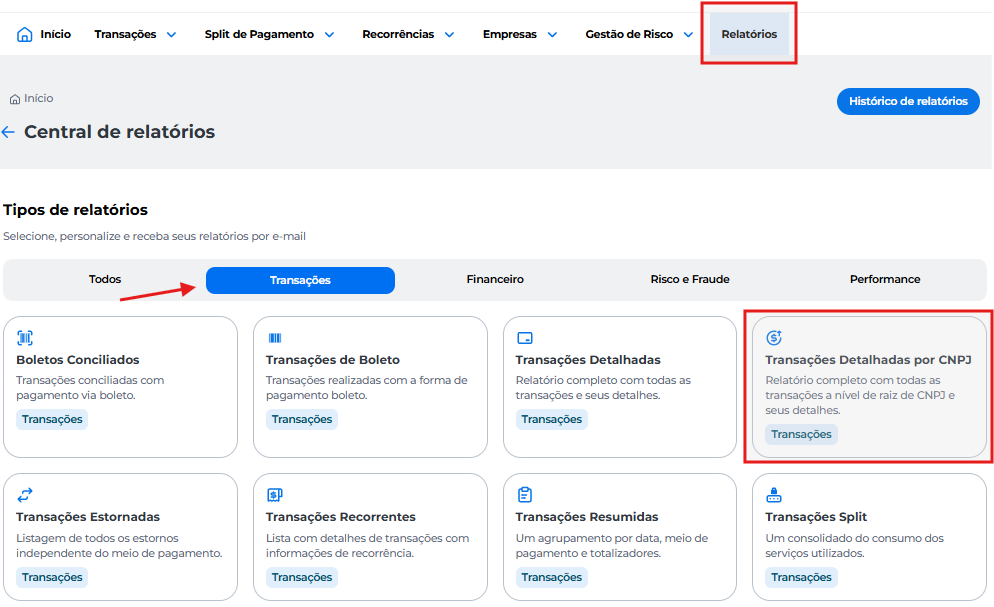Switch to the Todos report filter tab

click(x=105, y=279)
